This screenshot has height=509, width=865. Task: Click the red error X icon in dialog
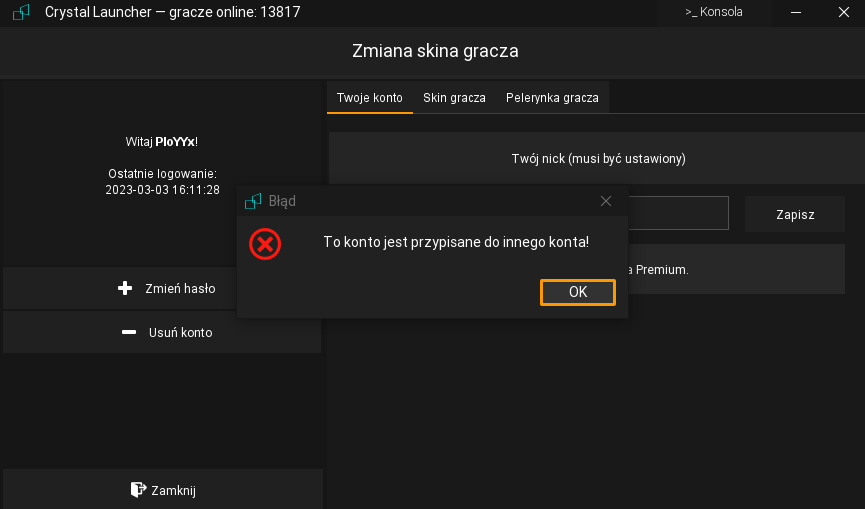click(265, 243)
